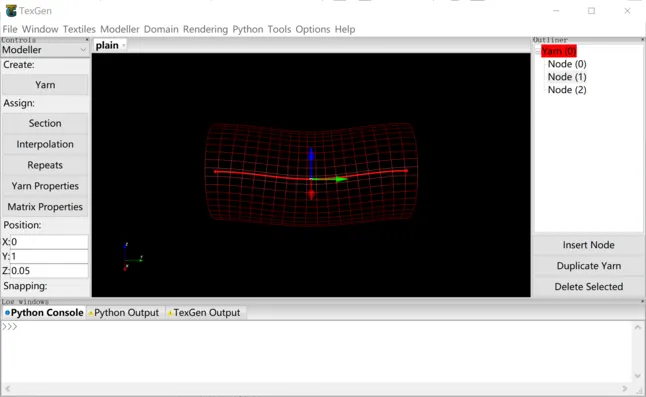Click the Interpolation button

click(45, 144)
